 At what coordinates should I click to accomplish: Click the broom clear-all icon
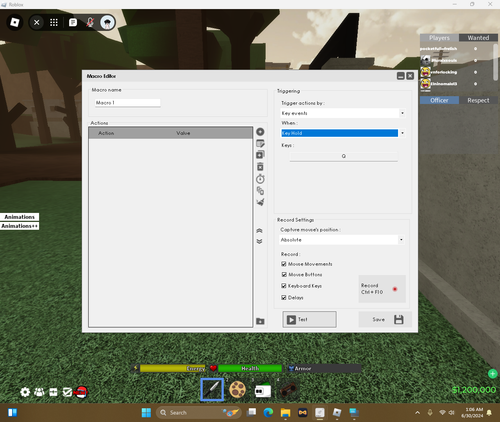(260, 202)
